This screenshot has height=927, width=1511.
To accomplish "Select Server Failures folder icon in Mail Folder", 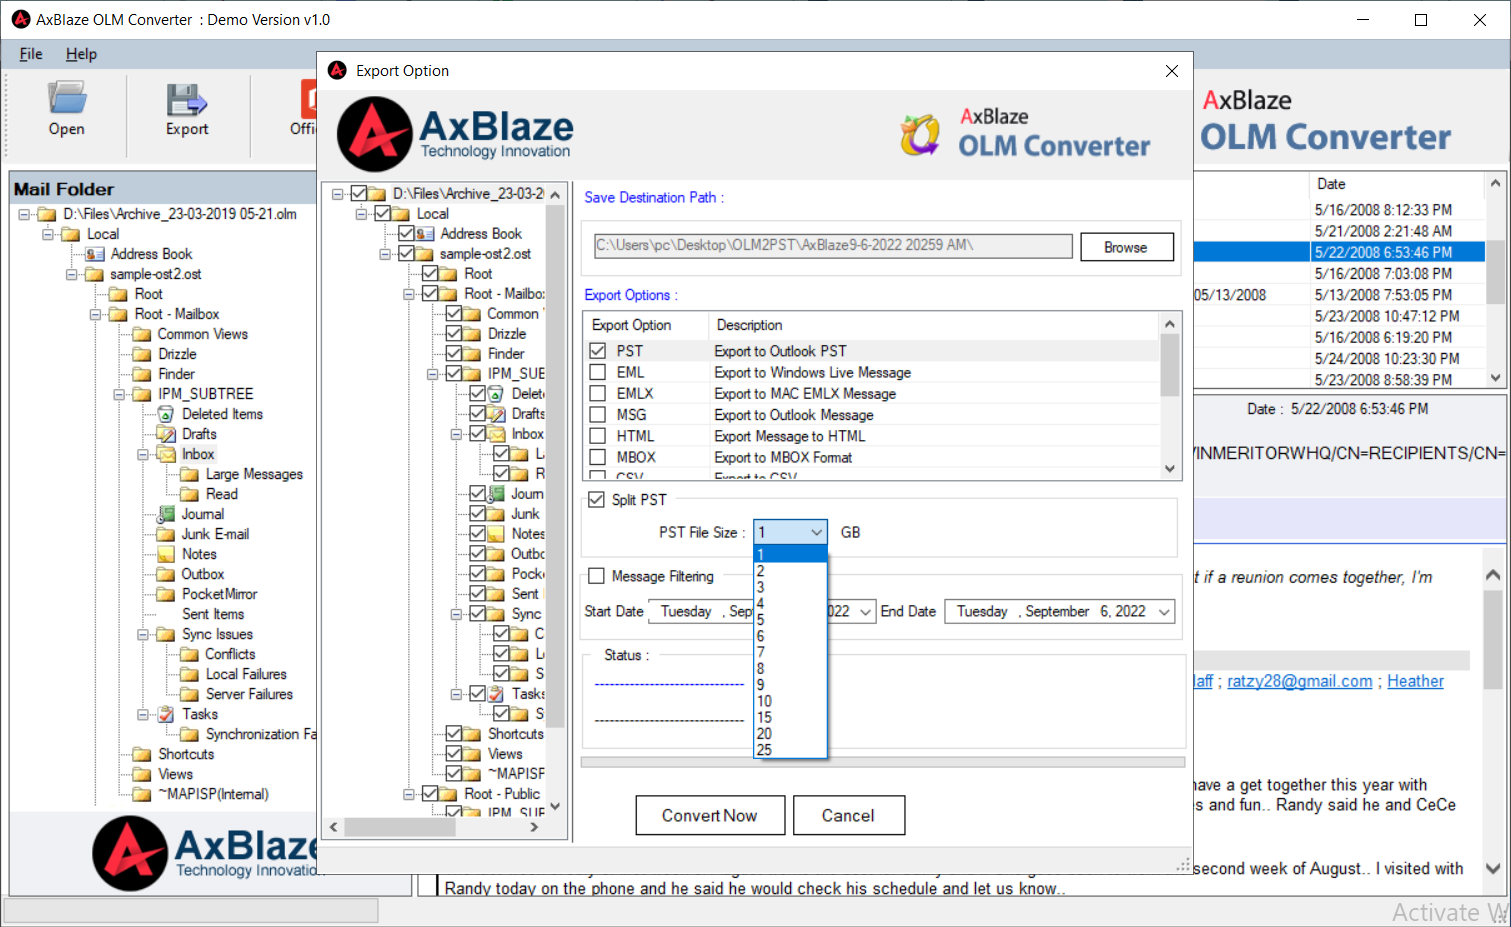I will (x=190, y=694).
